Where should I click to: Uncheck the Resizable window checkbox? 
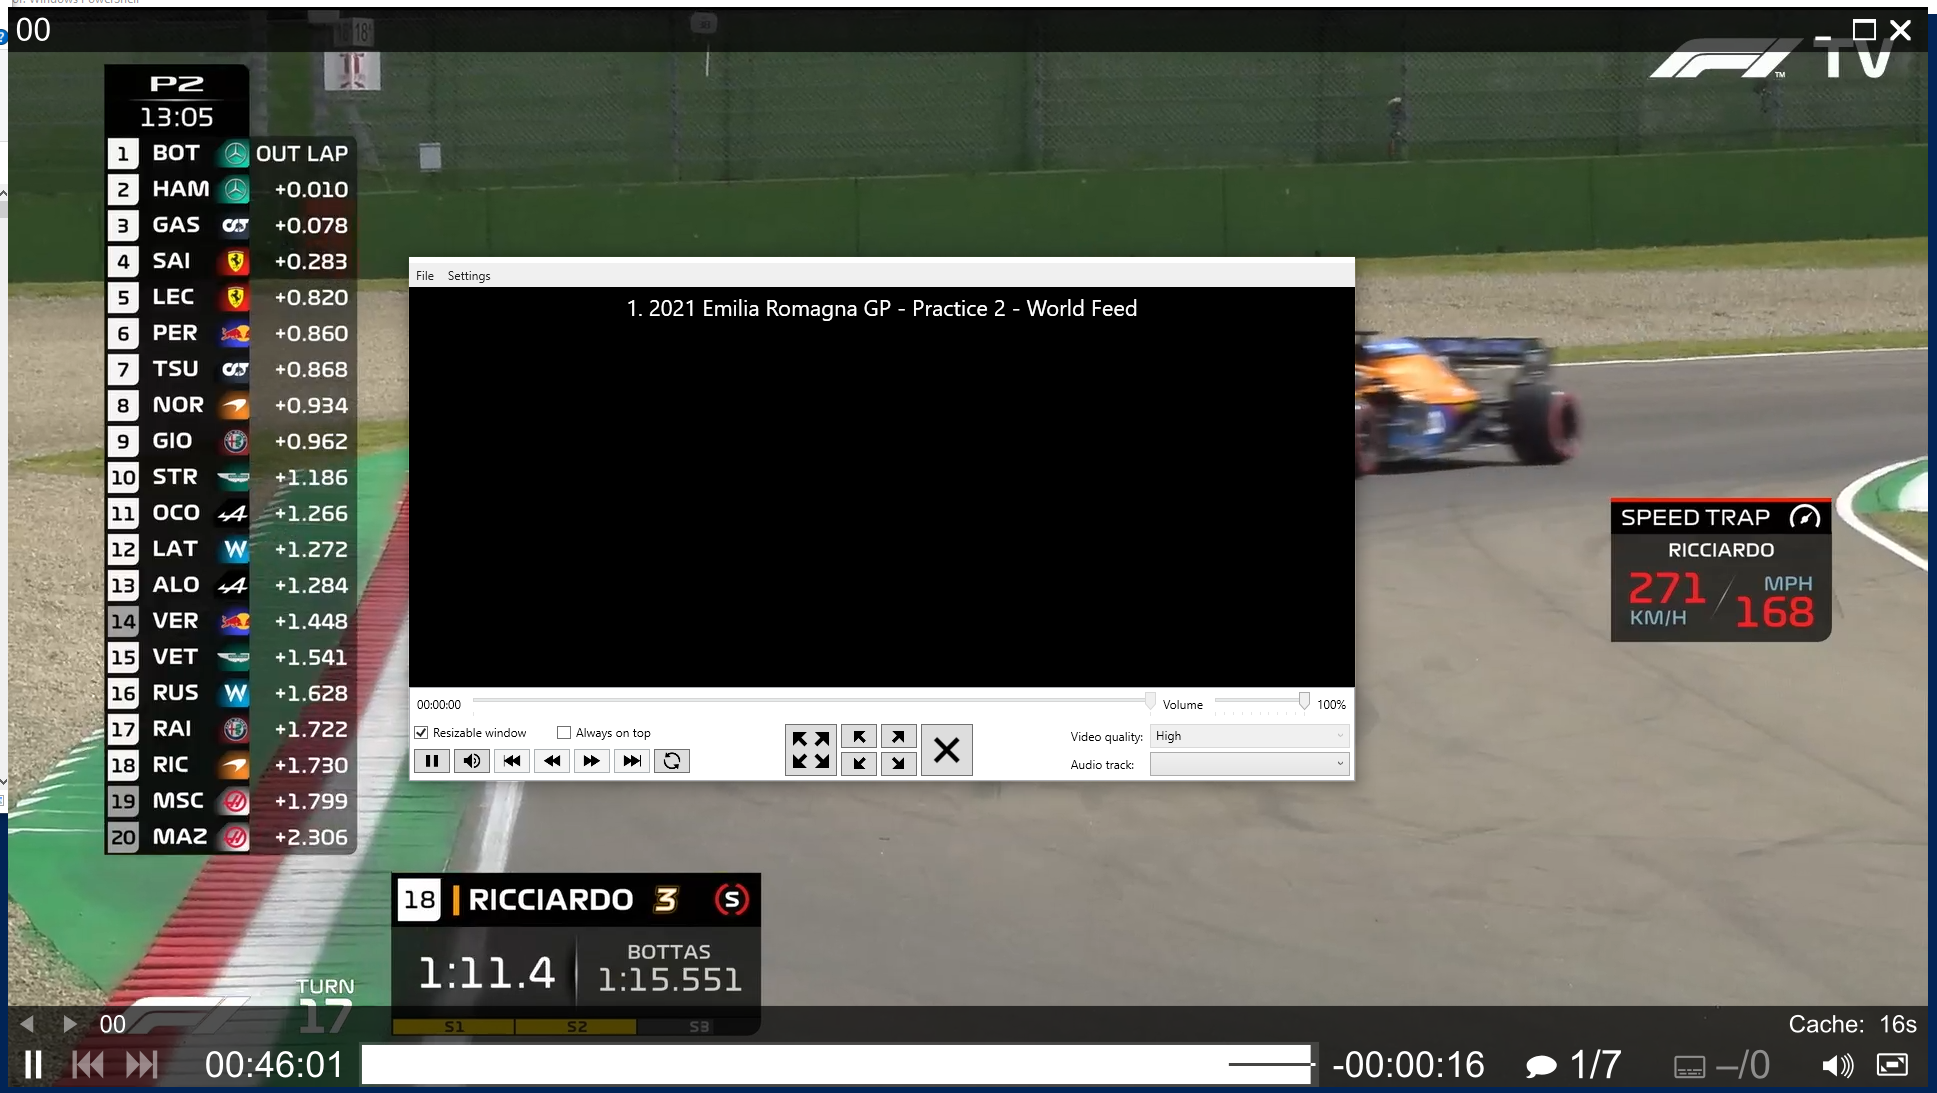coord(422,733)
